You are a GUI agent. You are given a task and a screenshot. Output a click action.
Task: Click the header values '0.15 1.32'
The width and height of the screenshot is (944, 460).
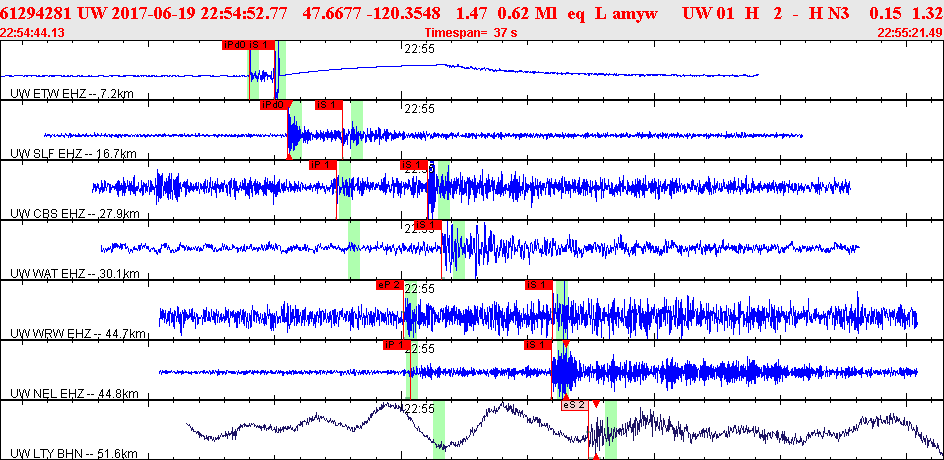tap(908, 13)
